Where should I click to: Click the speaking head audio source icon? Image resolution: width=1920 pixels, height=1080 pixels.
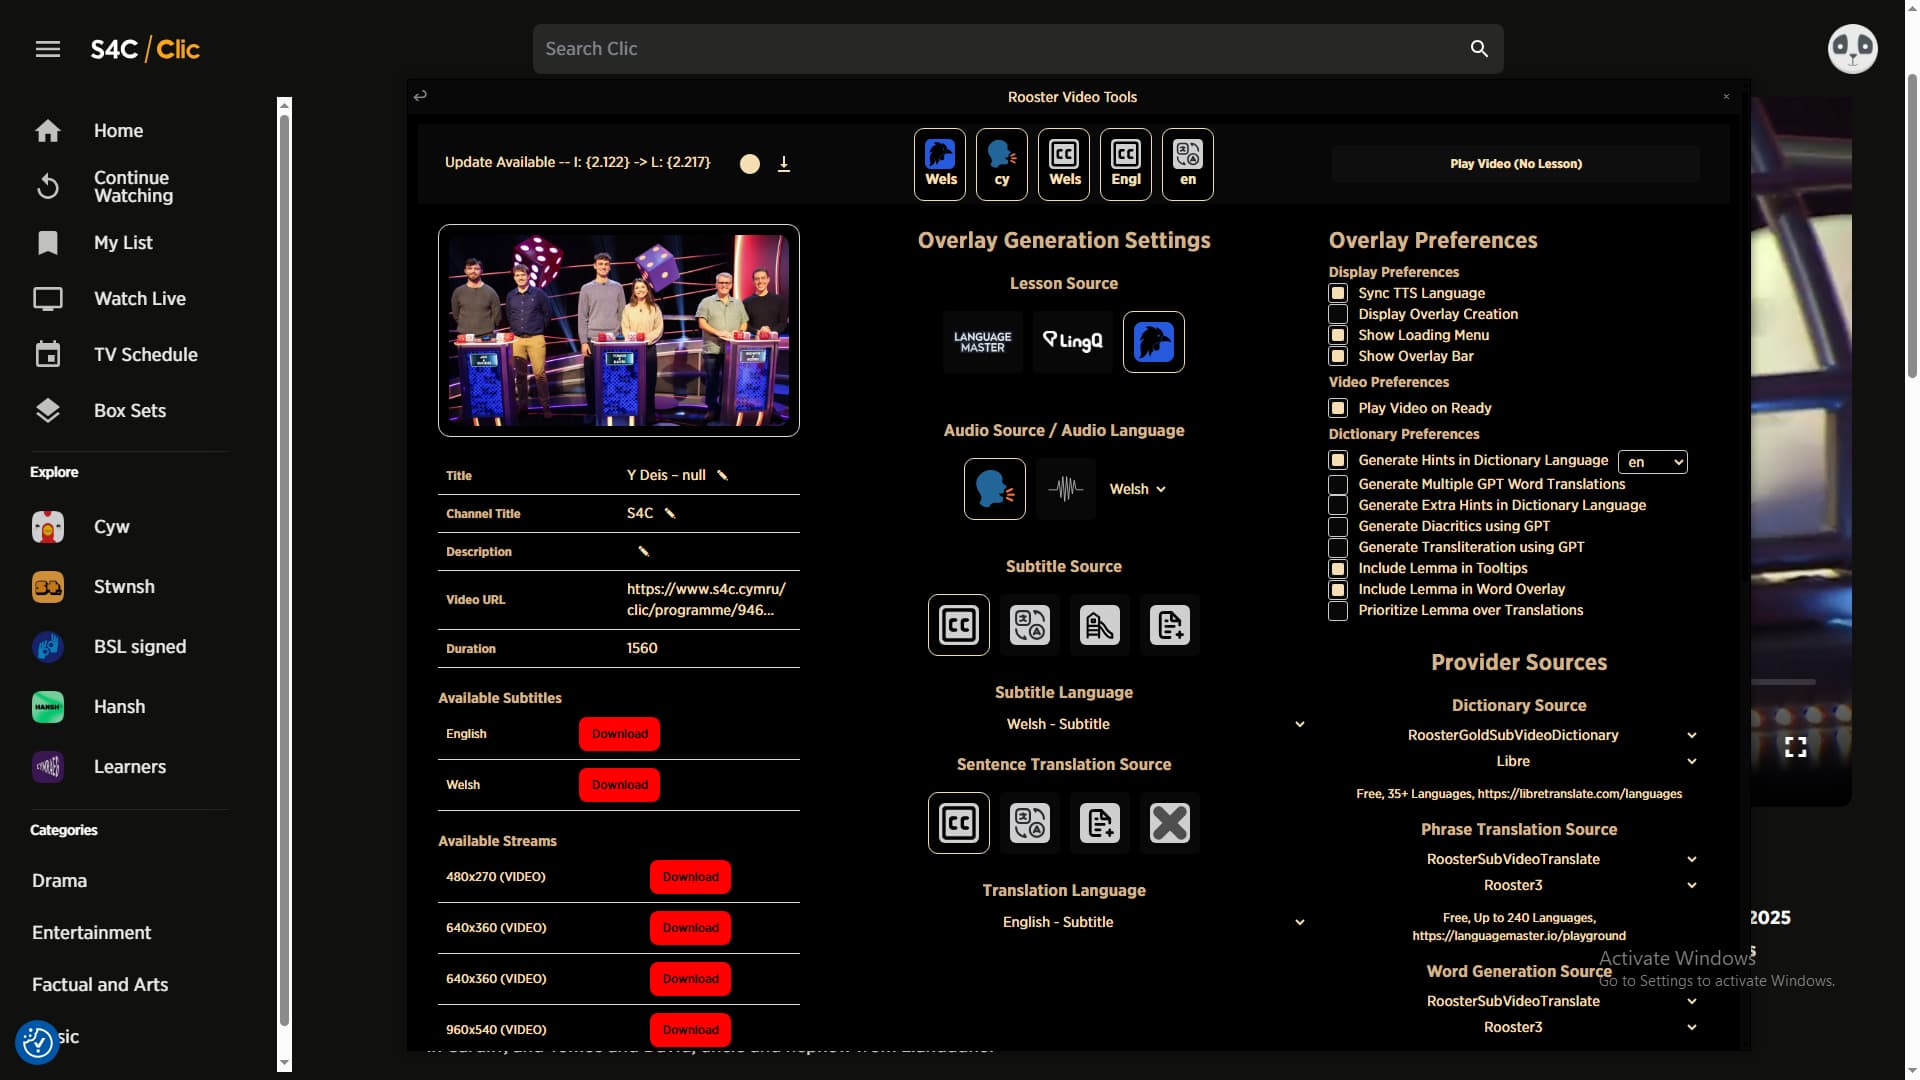[994, 489]
